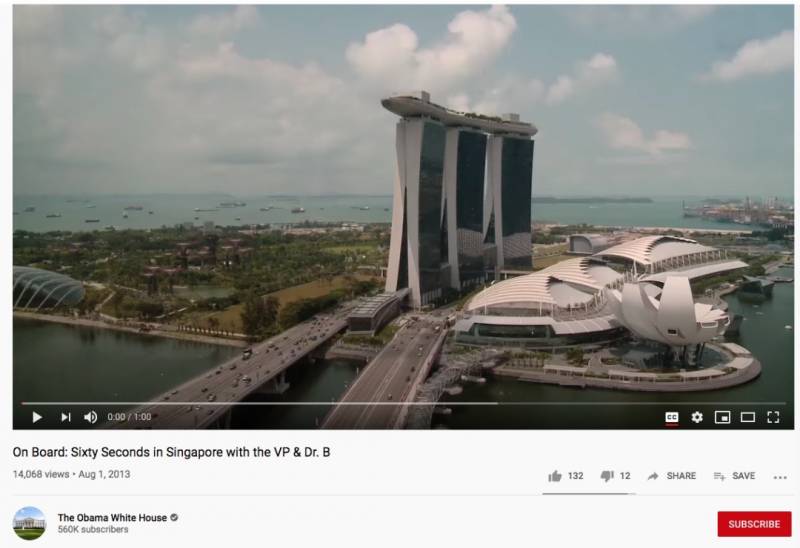The width and height of the screenshot is (800, 548).
Task: Subscribe to The Obama White House
Action: [754, 524]
